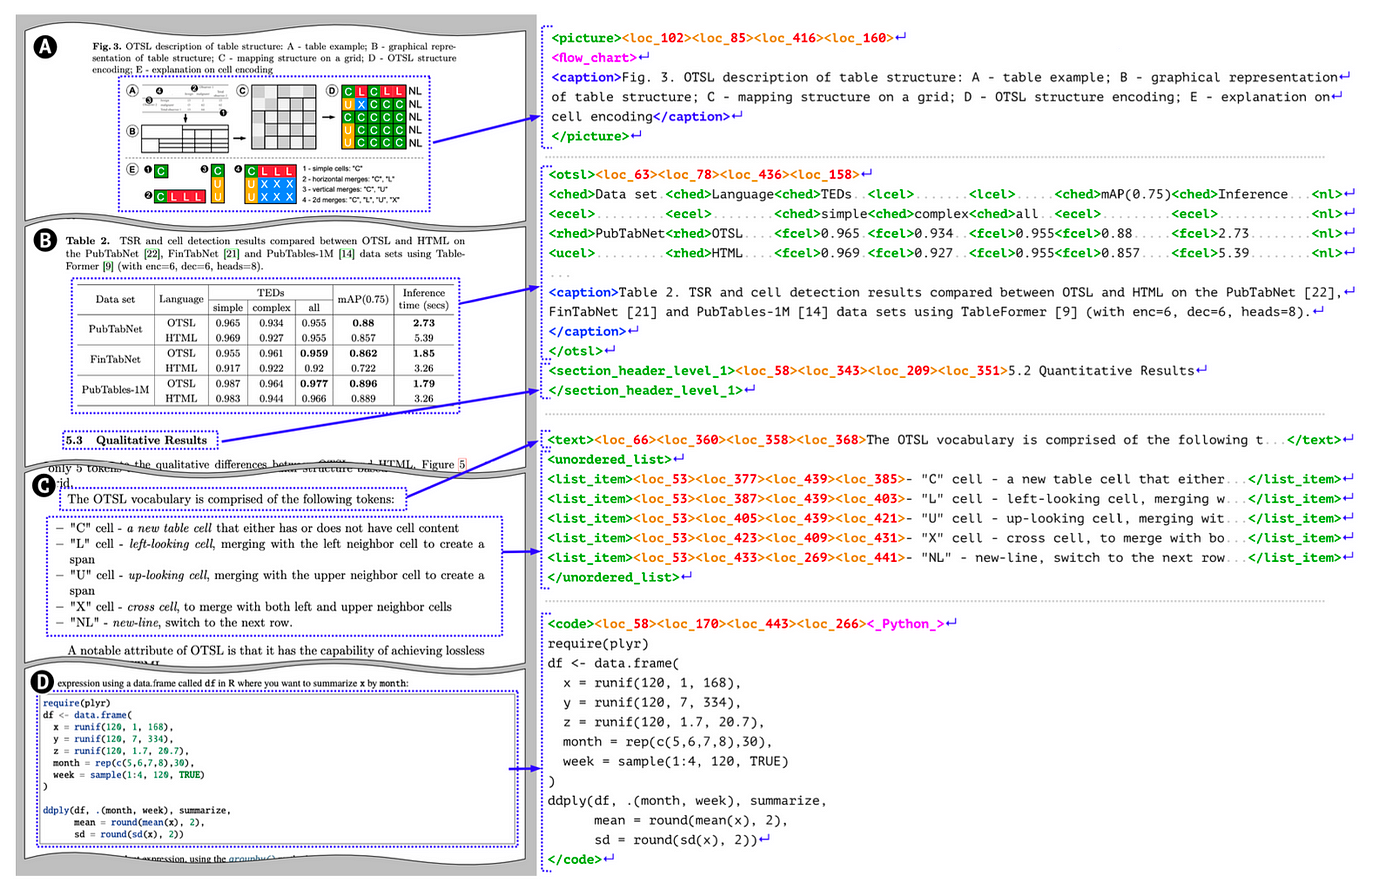Open the [22] PubTabNet reference in the left Table 2 caption
The image size is (1400, 892).
[152, 254]
